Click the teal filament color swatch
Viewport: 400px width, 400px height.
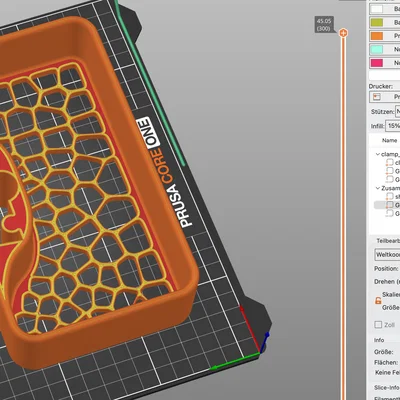[377, 49]
